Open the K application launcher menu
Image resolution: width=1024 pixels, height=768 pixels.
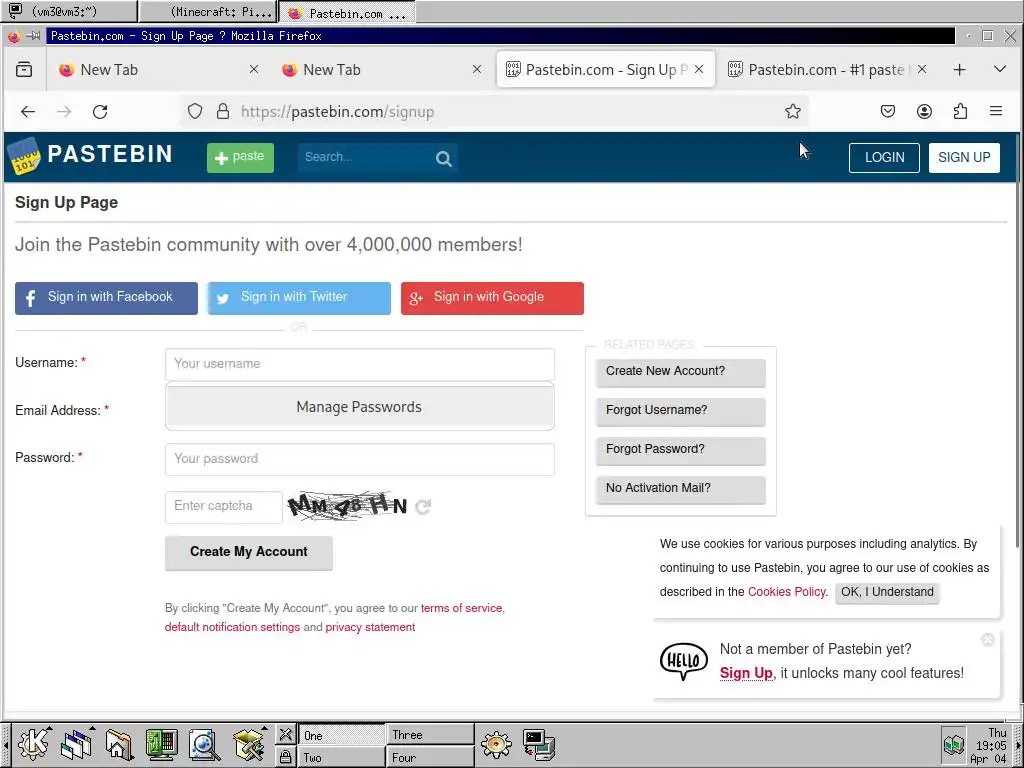click(x=33, y=744)
